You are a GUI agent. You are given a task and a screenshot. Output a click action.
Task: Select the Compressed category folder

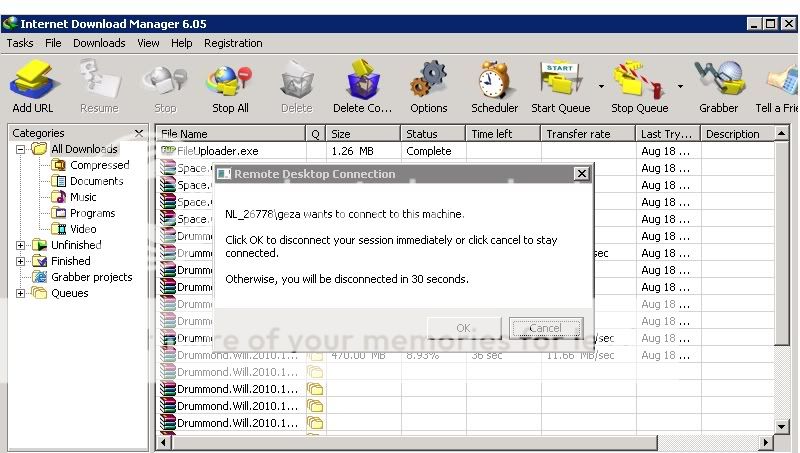coord(99,165)
